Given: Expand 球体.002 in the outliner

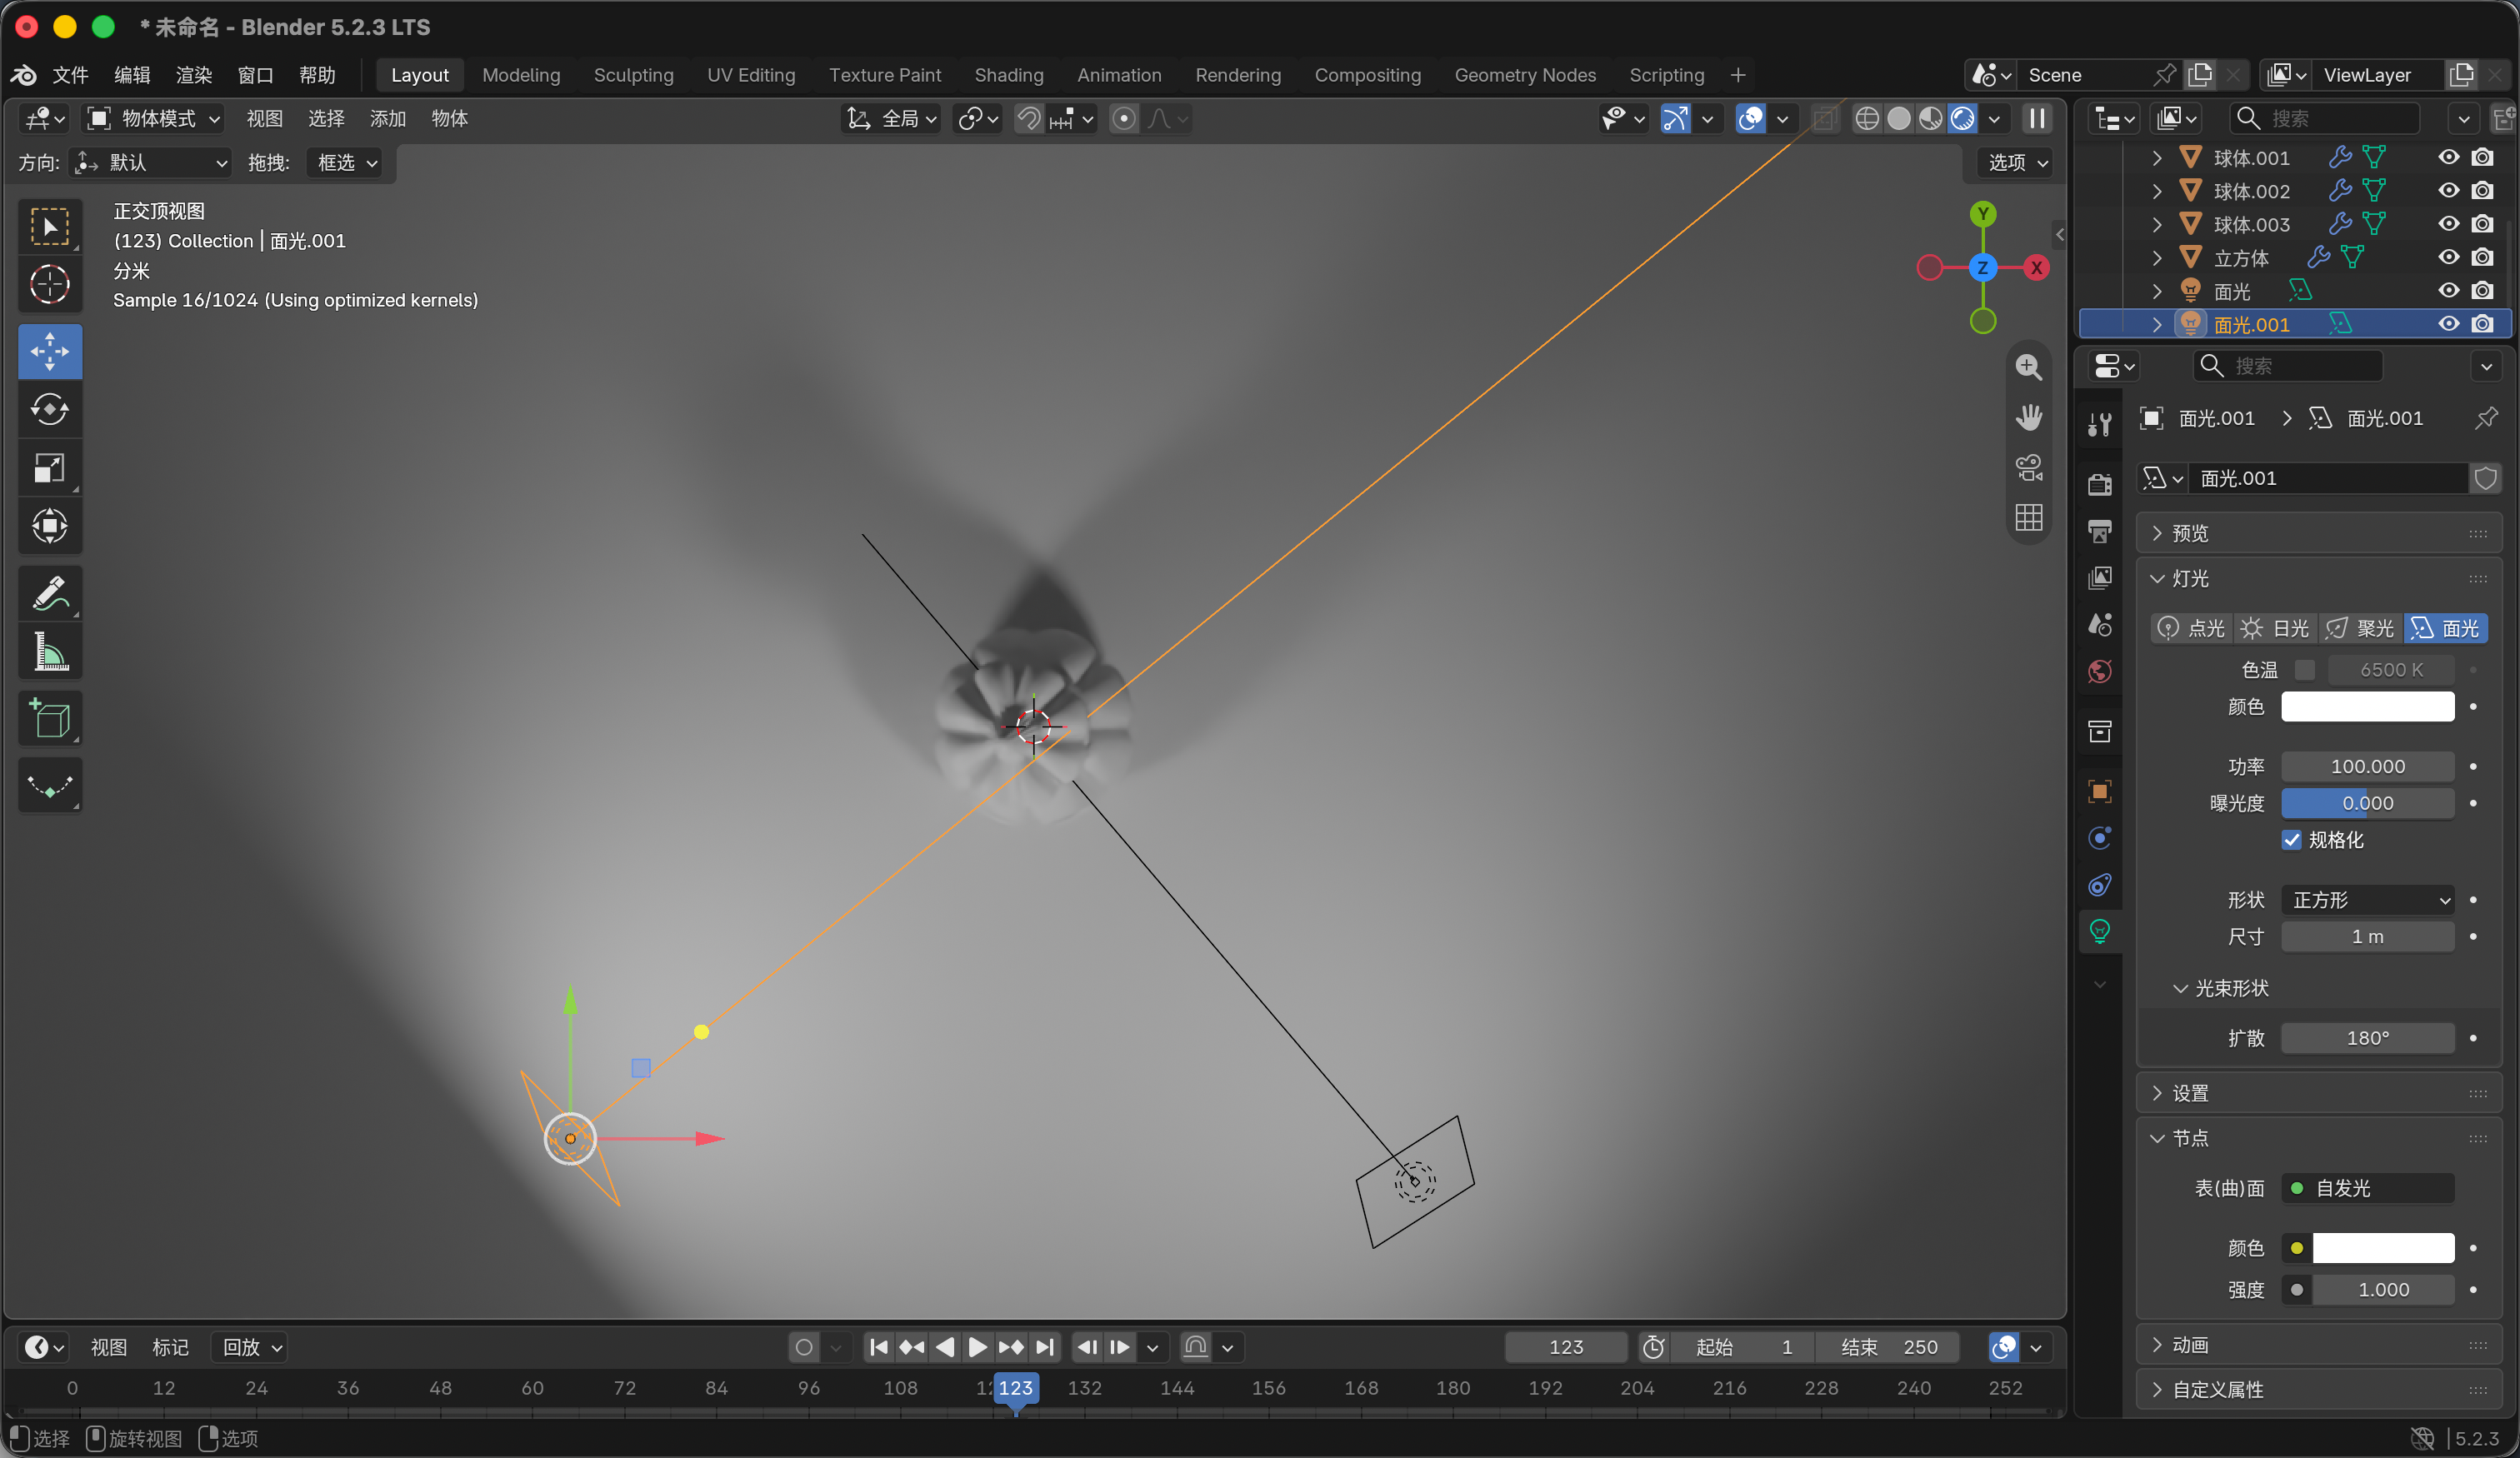Looking at the screenshot, I should click(2156, 191).
